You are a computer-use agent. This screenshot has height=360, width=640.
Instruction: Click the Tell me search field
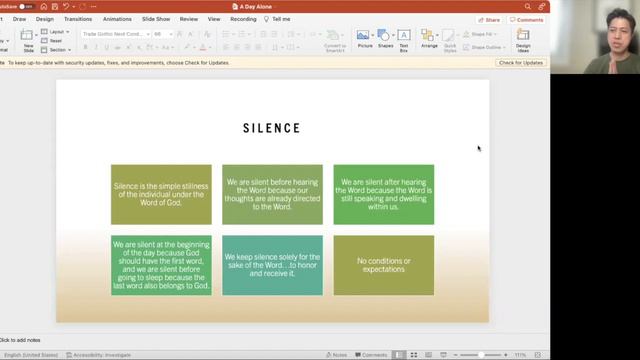click(277, 19)
